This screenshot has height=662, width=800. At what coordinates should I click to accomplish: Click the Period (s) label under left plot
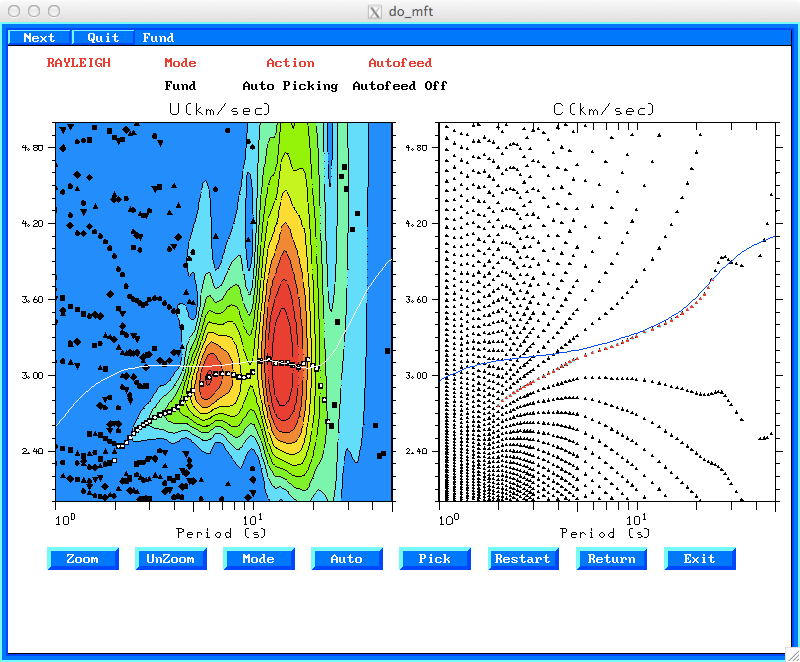pos(221,533)
